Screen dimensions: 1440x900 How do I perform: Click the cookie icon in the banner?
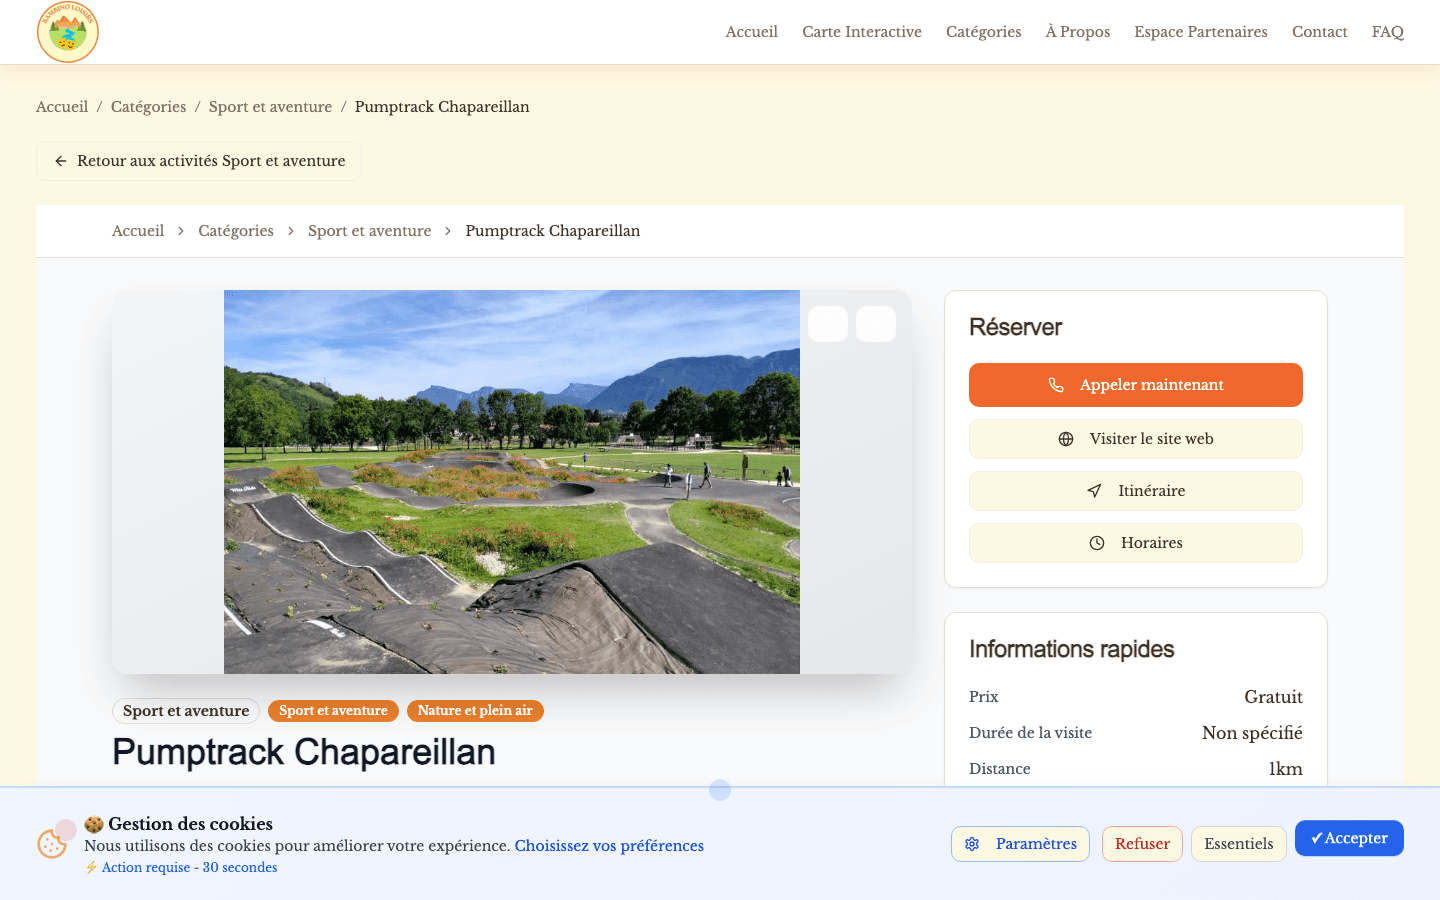click(53, 844)
